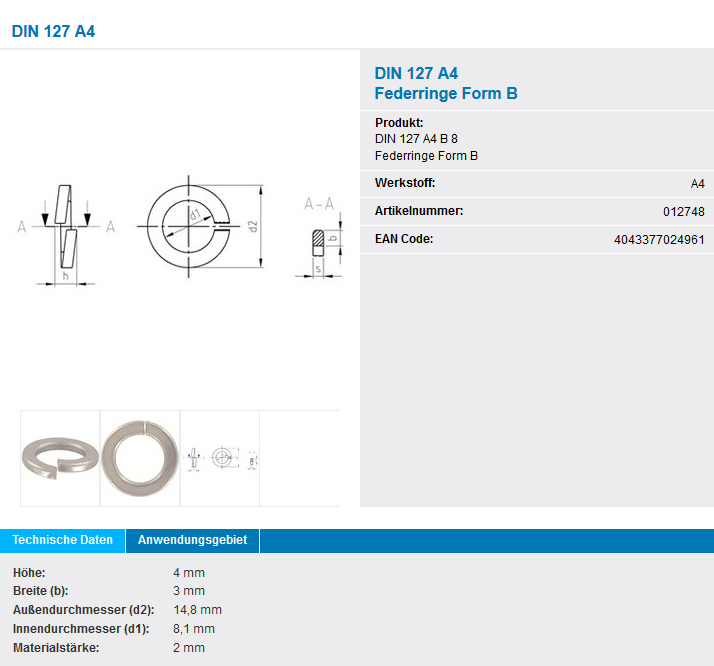Select the top-view washer ring photo thumbnail
Screen dimensions: 714x666
click(139, 458)
